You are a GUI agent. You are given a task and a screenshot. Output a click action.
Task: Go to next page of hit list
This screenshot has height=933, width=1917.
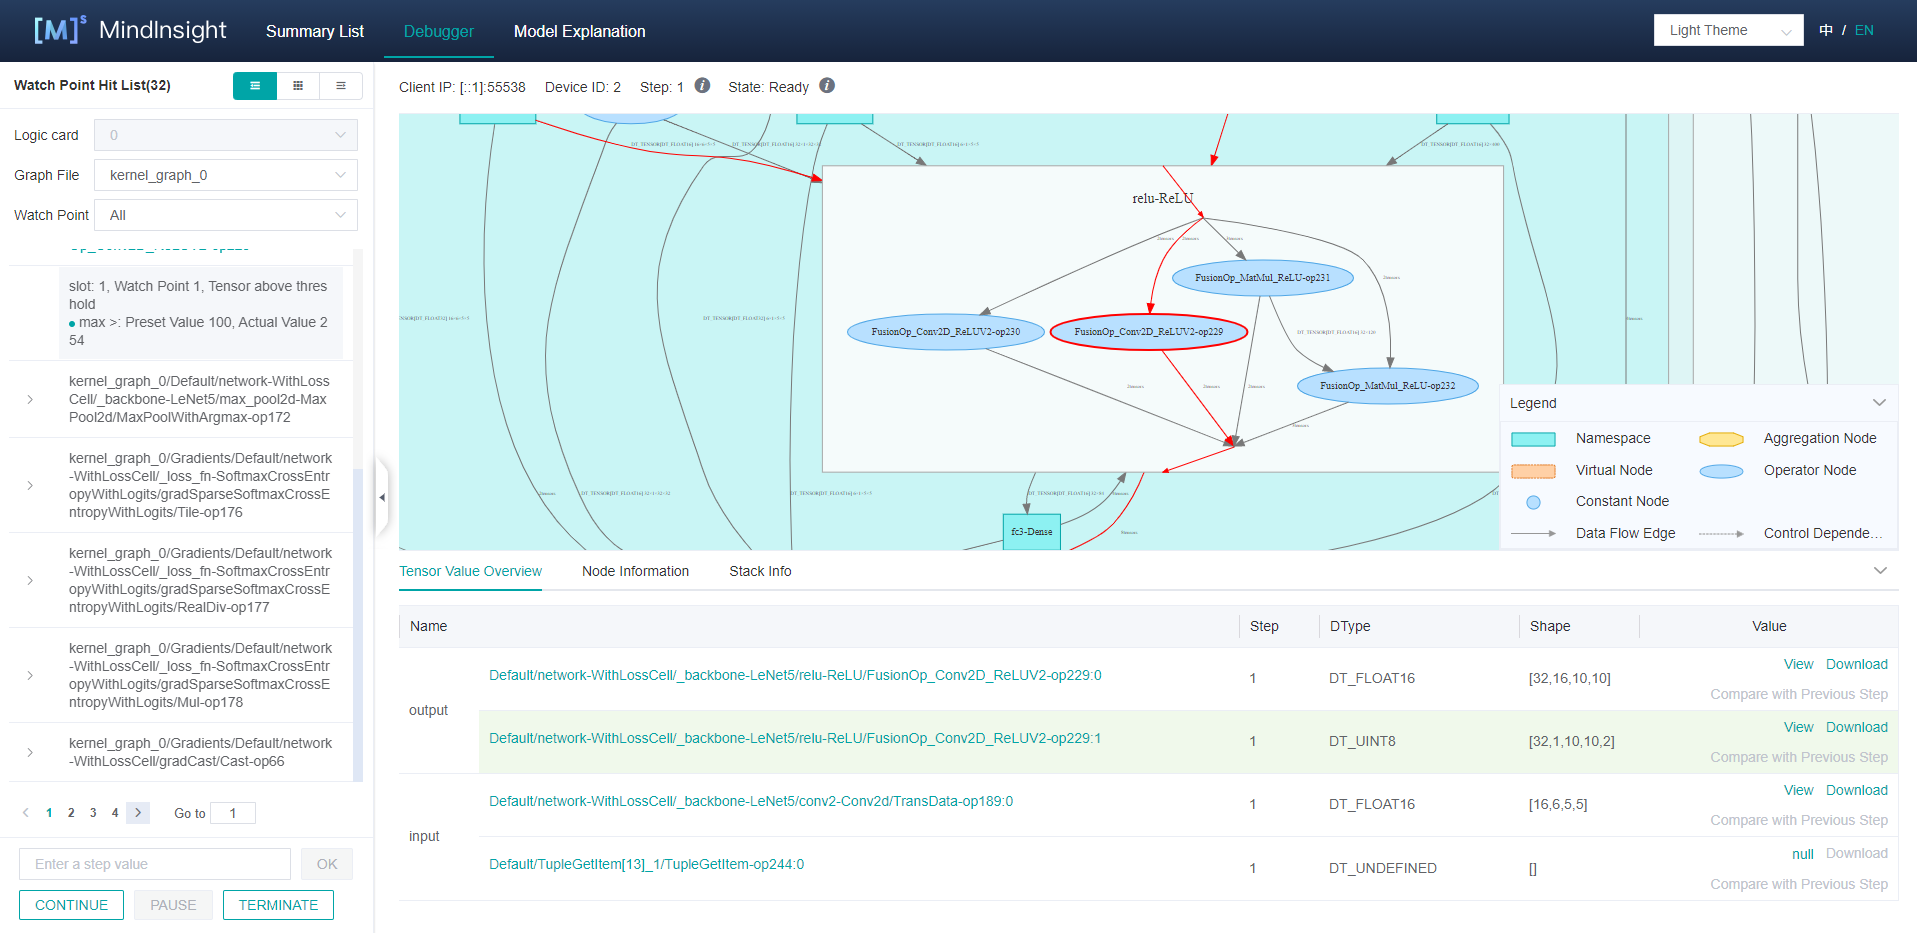coord(138,813)
